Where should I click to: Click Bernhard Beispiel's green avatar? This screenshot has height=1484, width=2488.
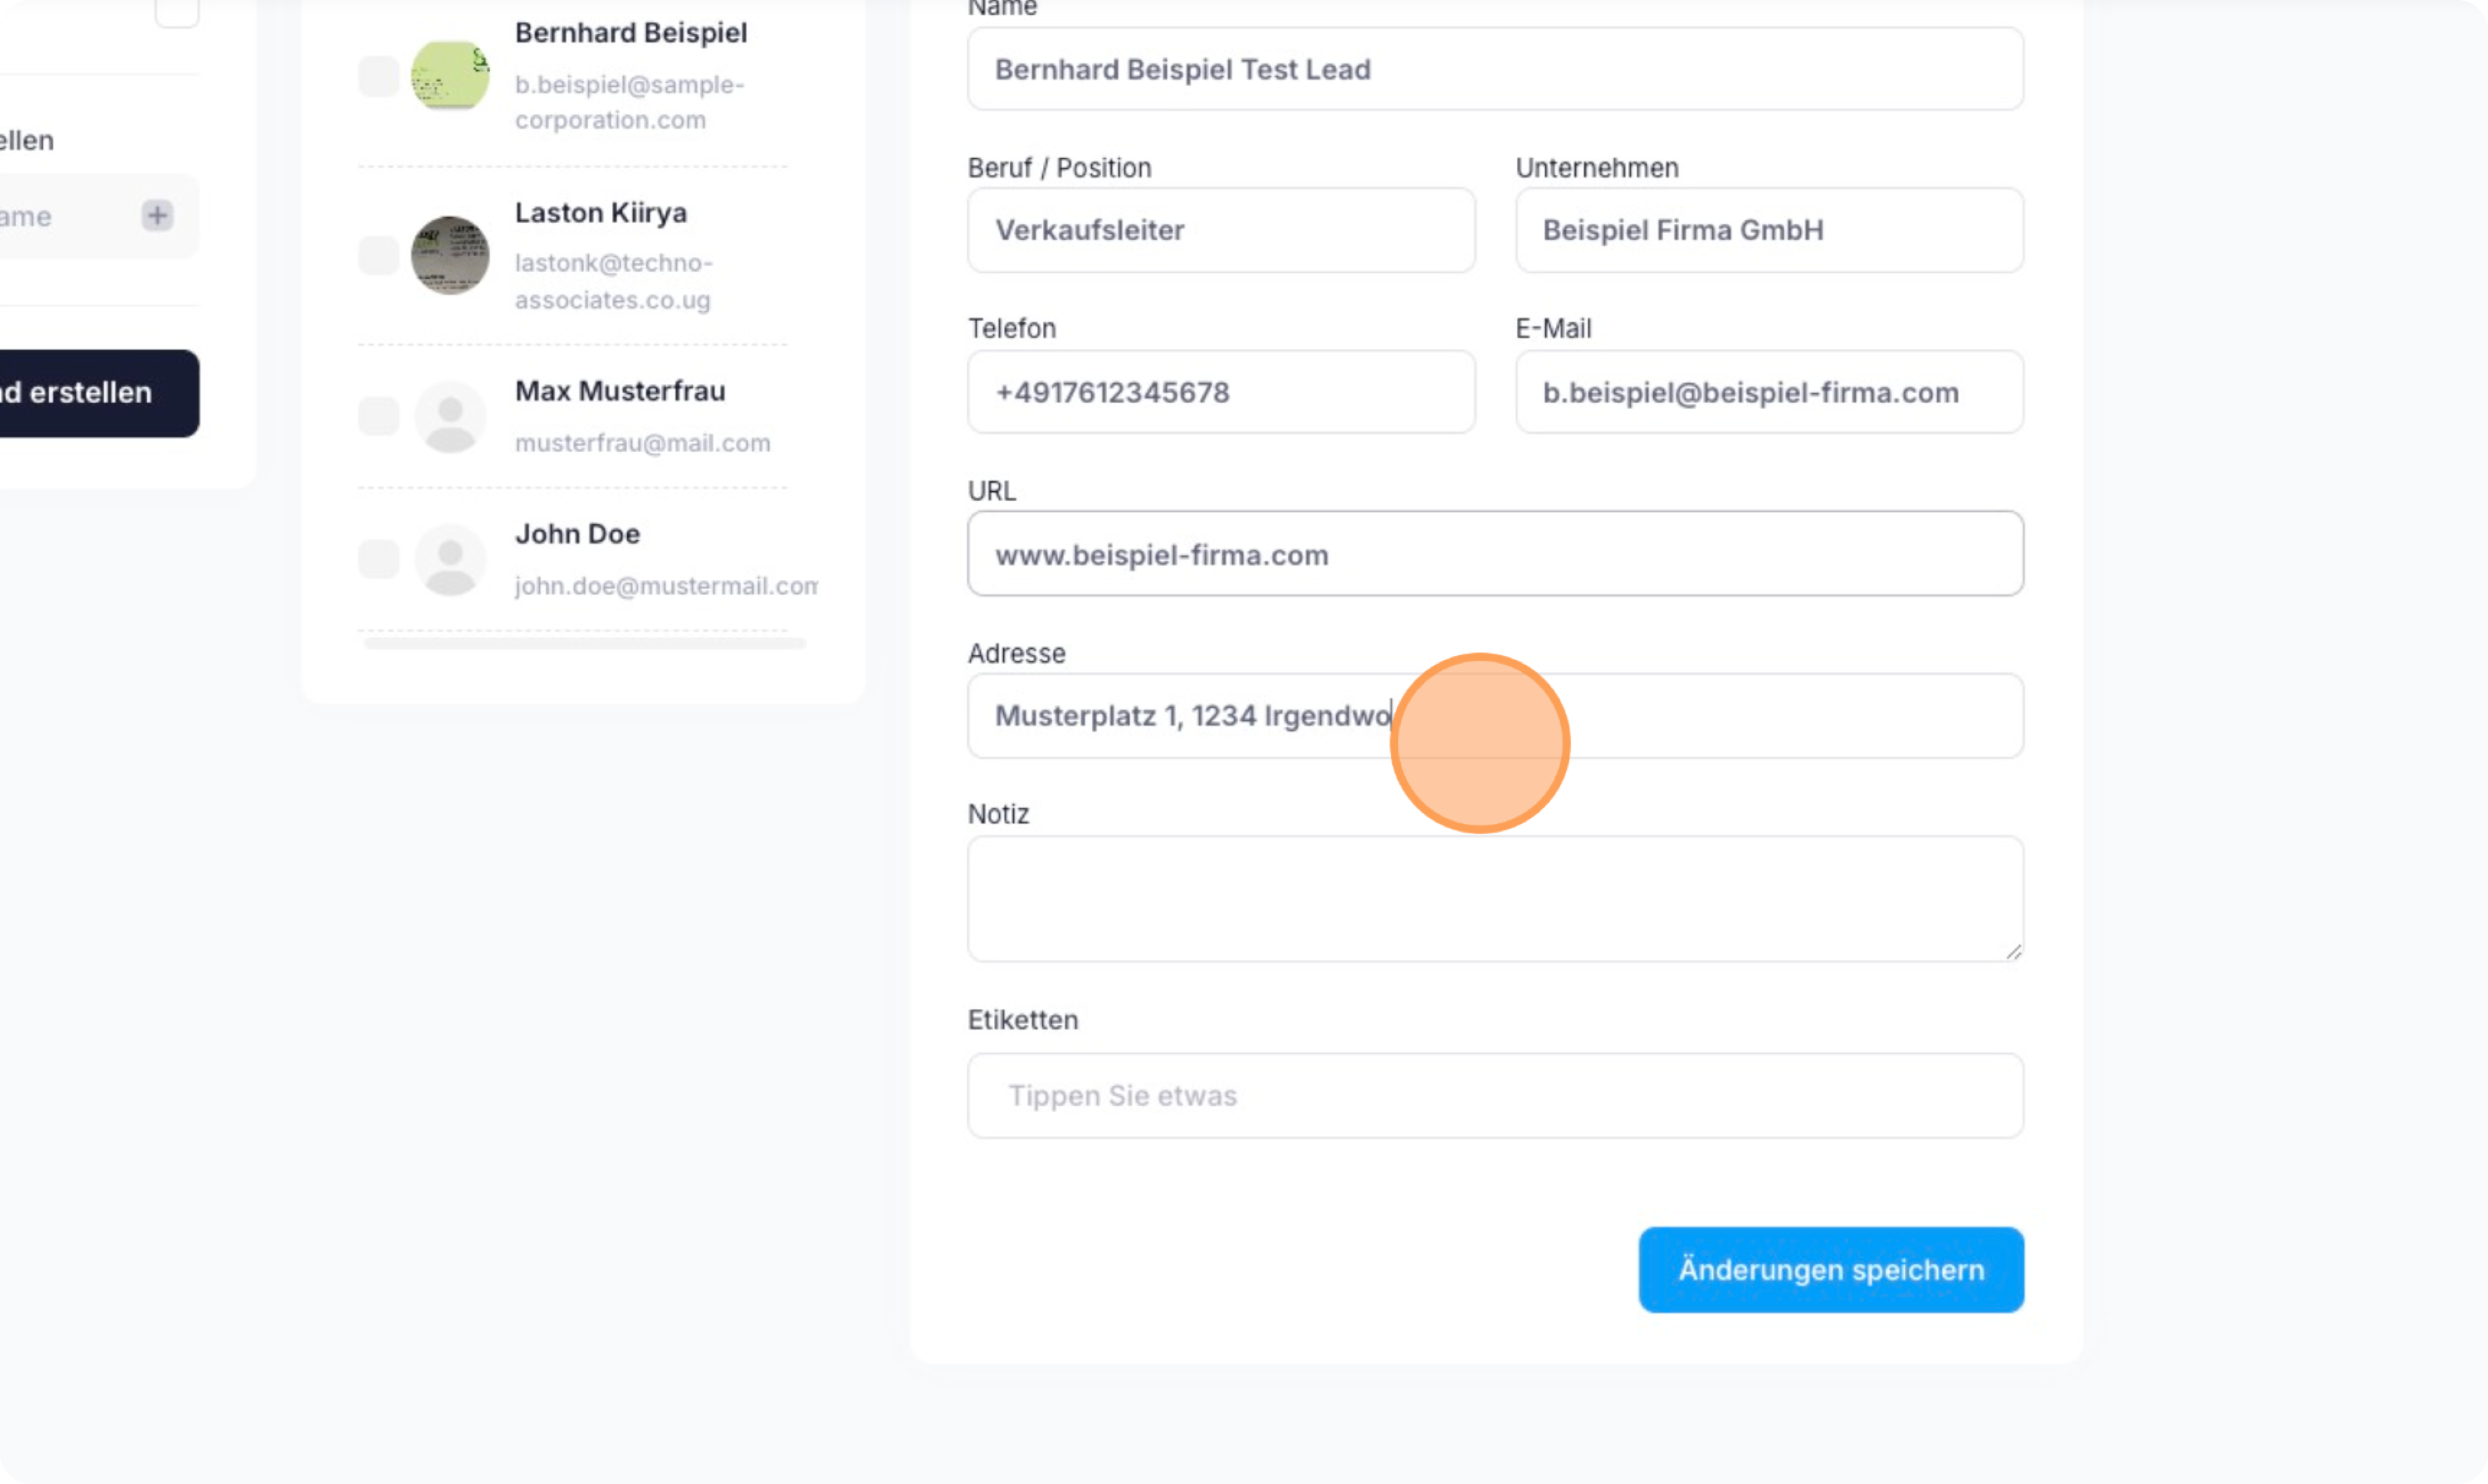(x=450, y=75)
